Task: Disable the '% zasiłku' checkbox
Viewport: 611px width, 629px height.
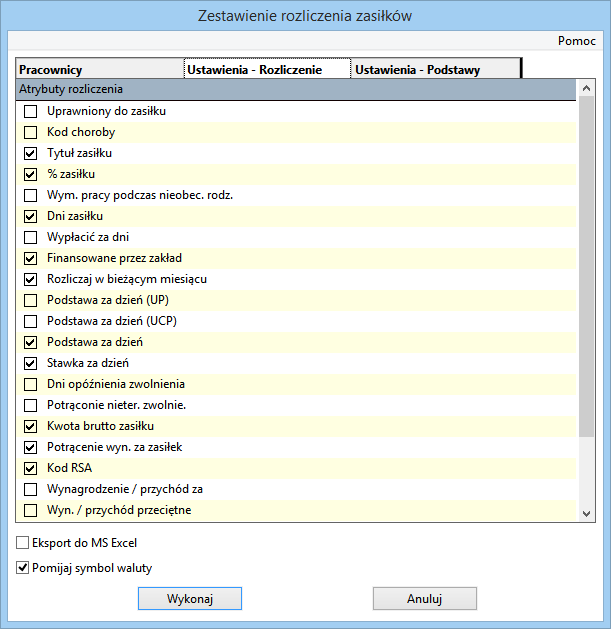Action: pos(30,174)
